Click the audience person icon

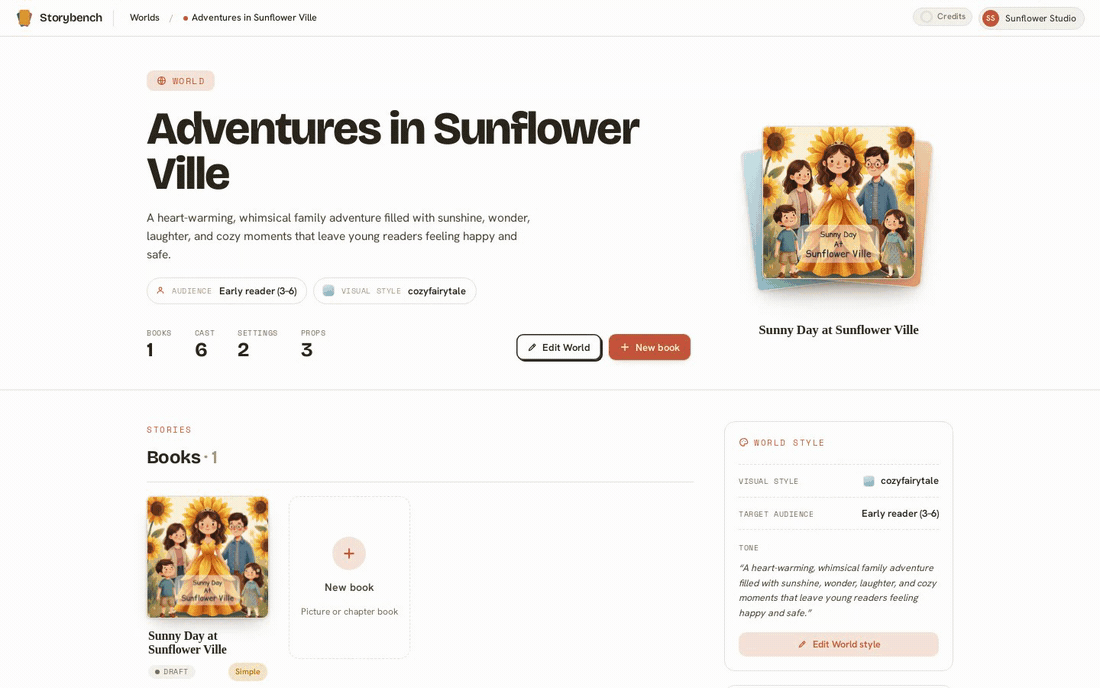point(161,290)
